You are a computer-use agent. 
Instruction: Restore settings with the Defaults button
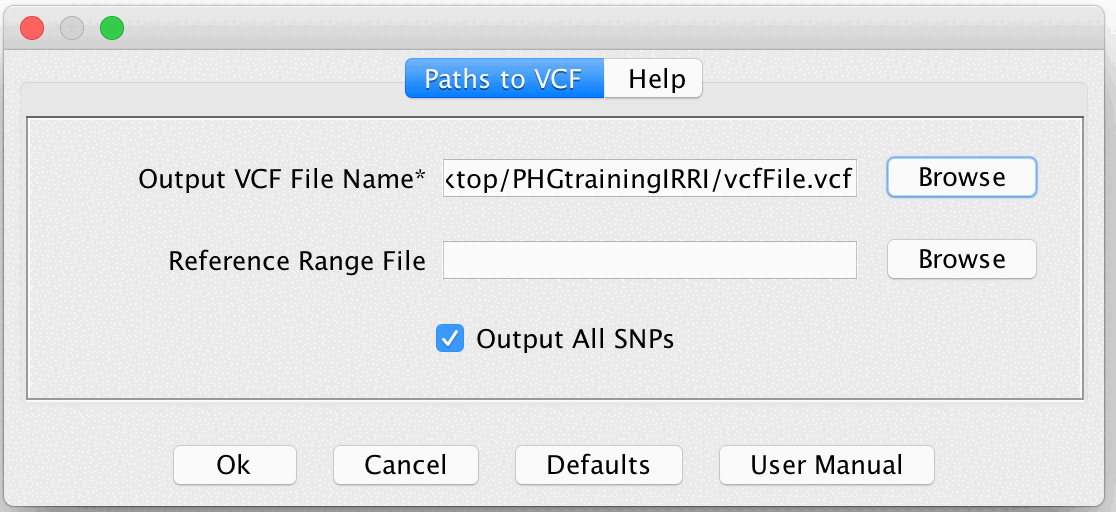598,465
